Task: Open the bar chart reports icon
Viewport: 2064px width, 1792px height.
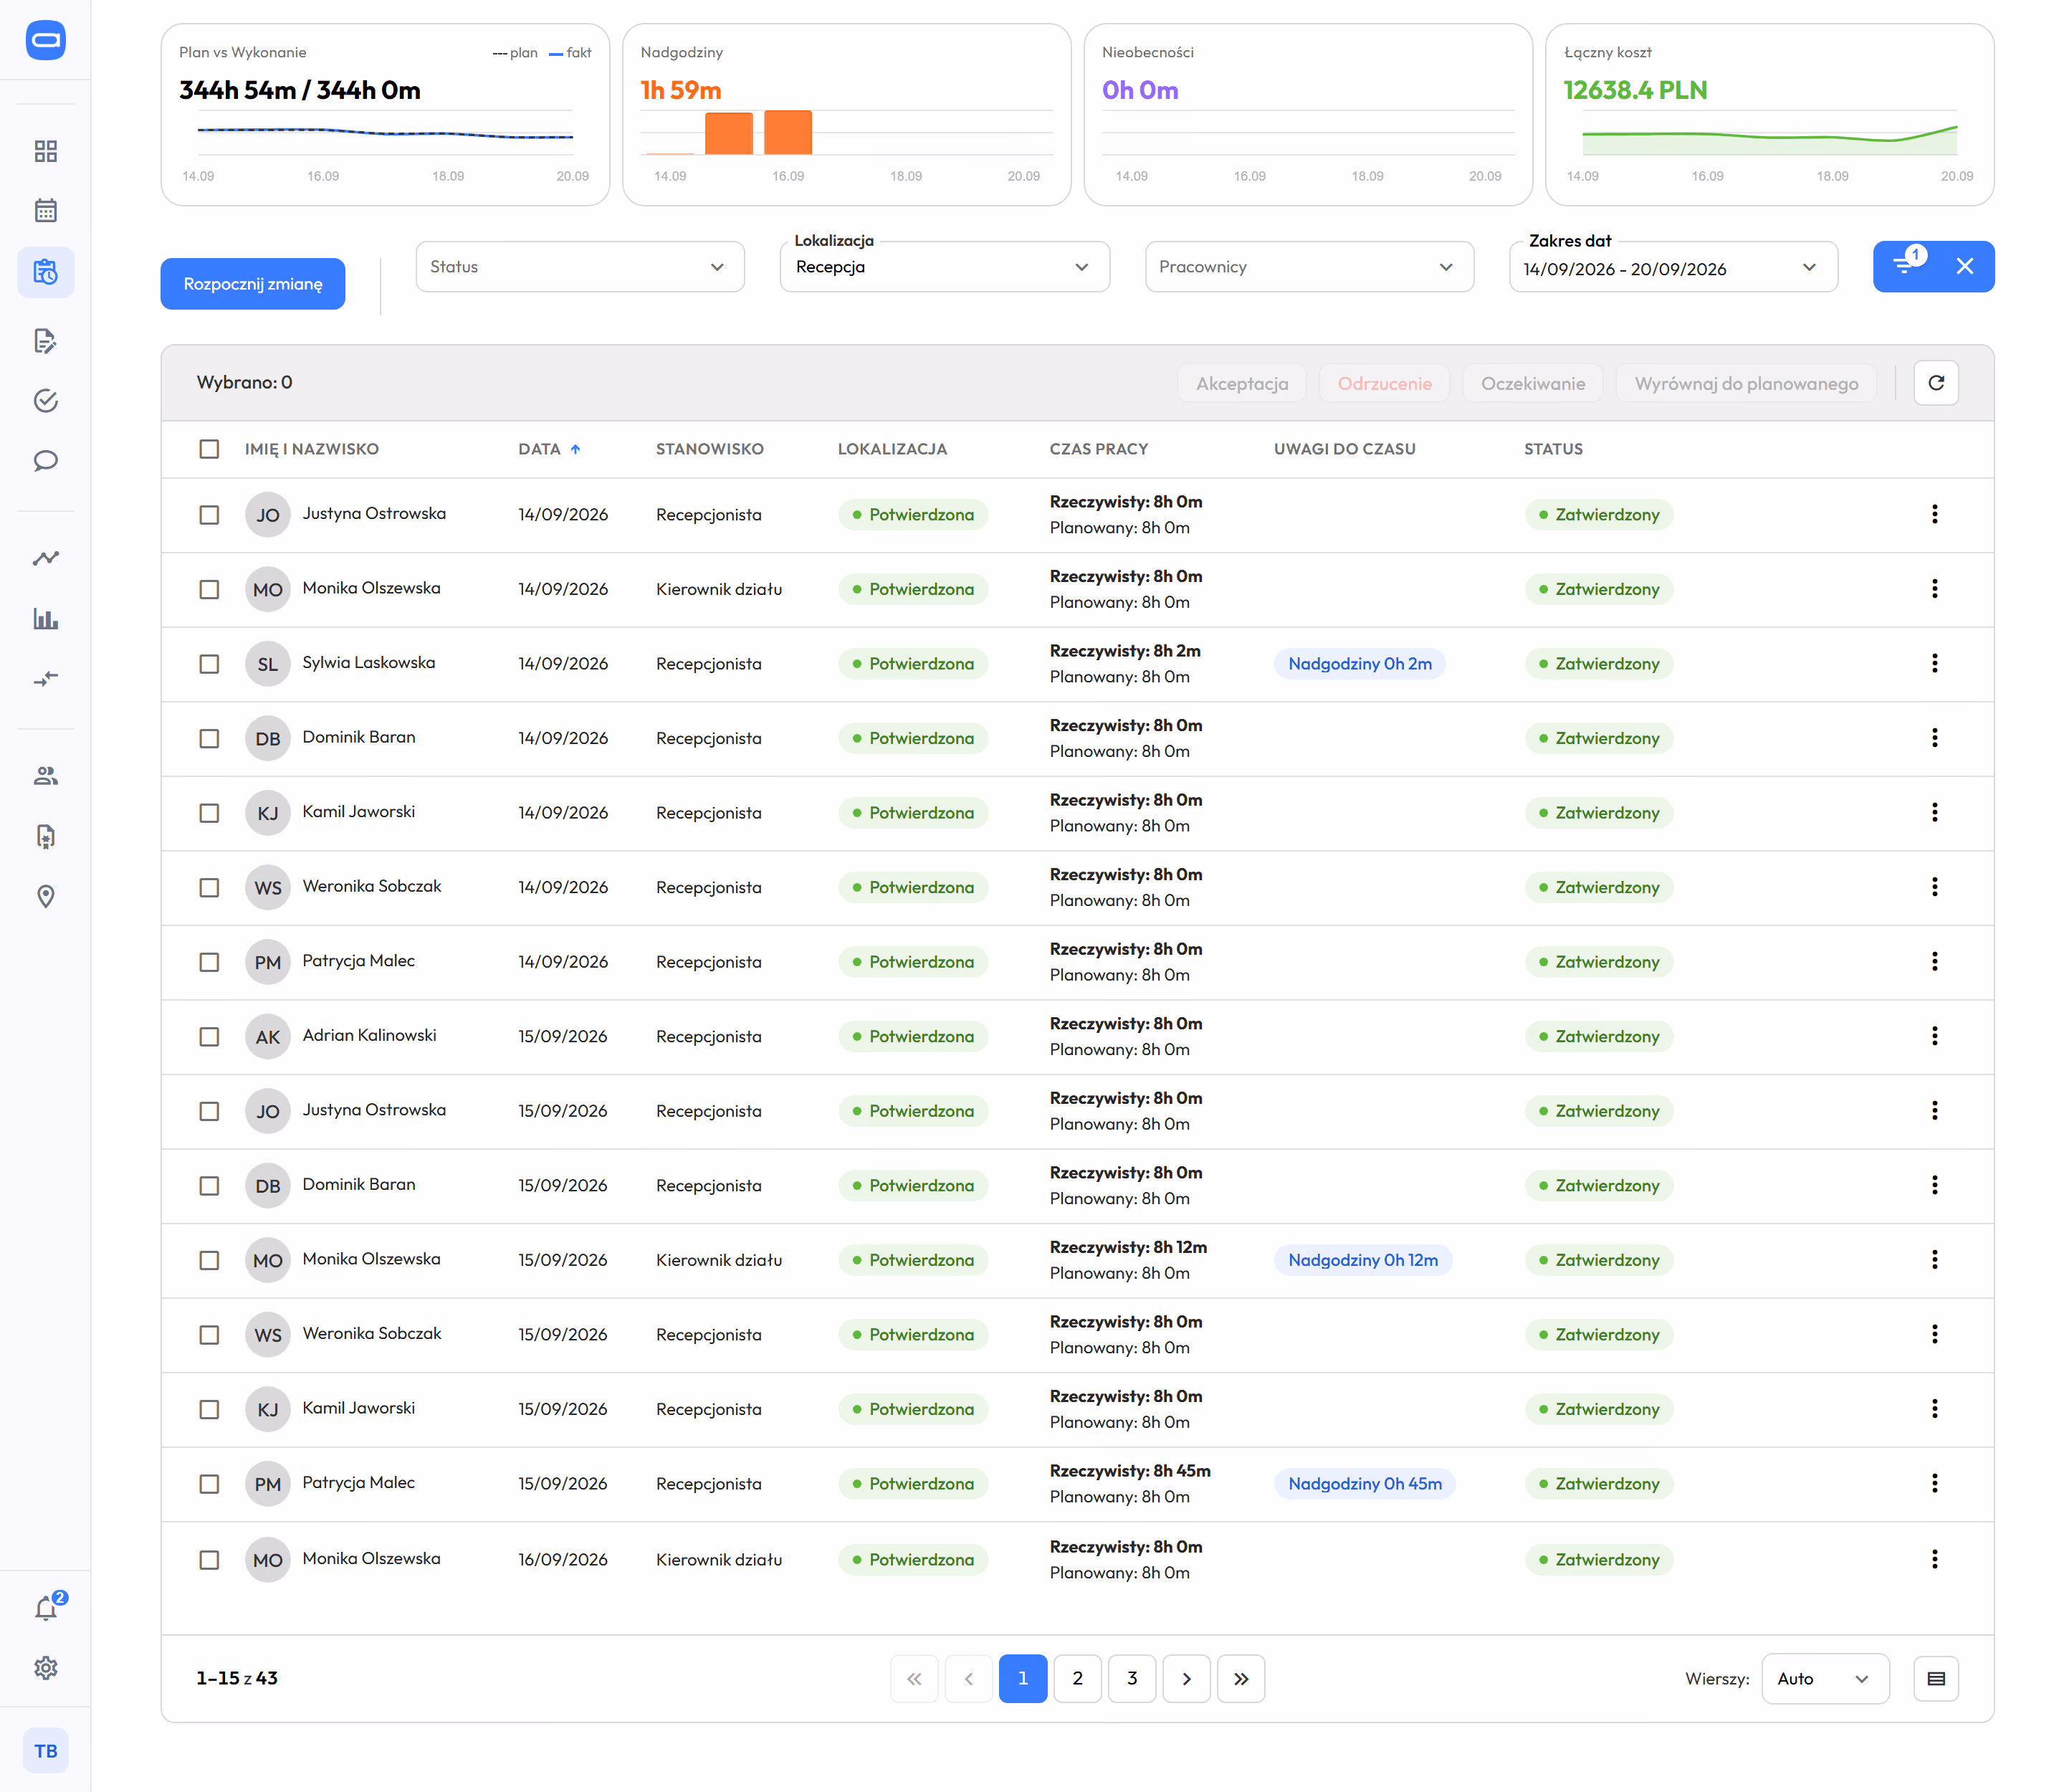Action: pos(45,618)
